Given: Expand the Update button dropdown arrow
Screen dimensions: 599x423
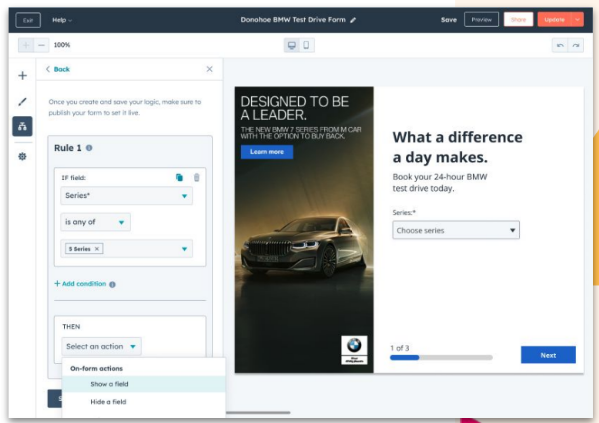Looking at the screenshot, I should tap(577, 19).
